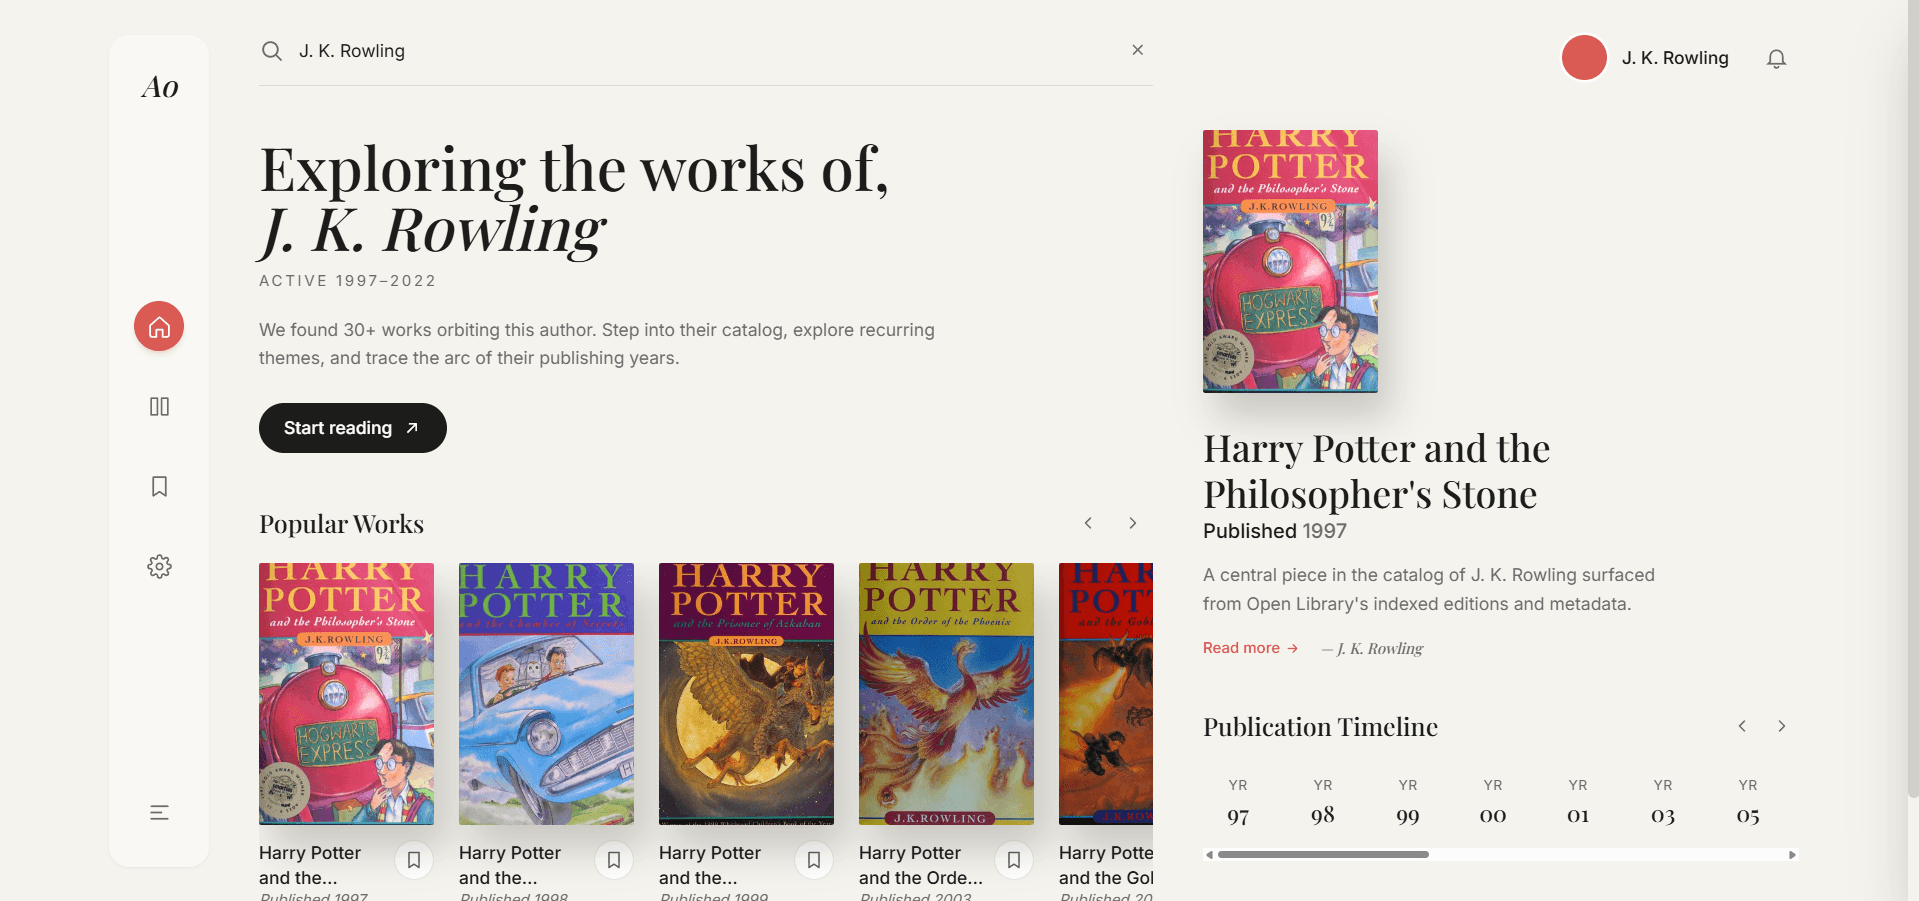
Task: Bookmark Harry Potter and the Philosopher's Stone card
Action: 414,860
